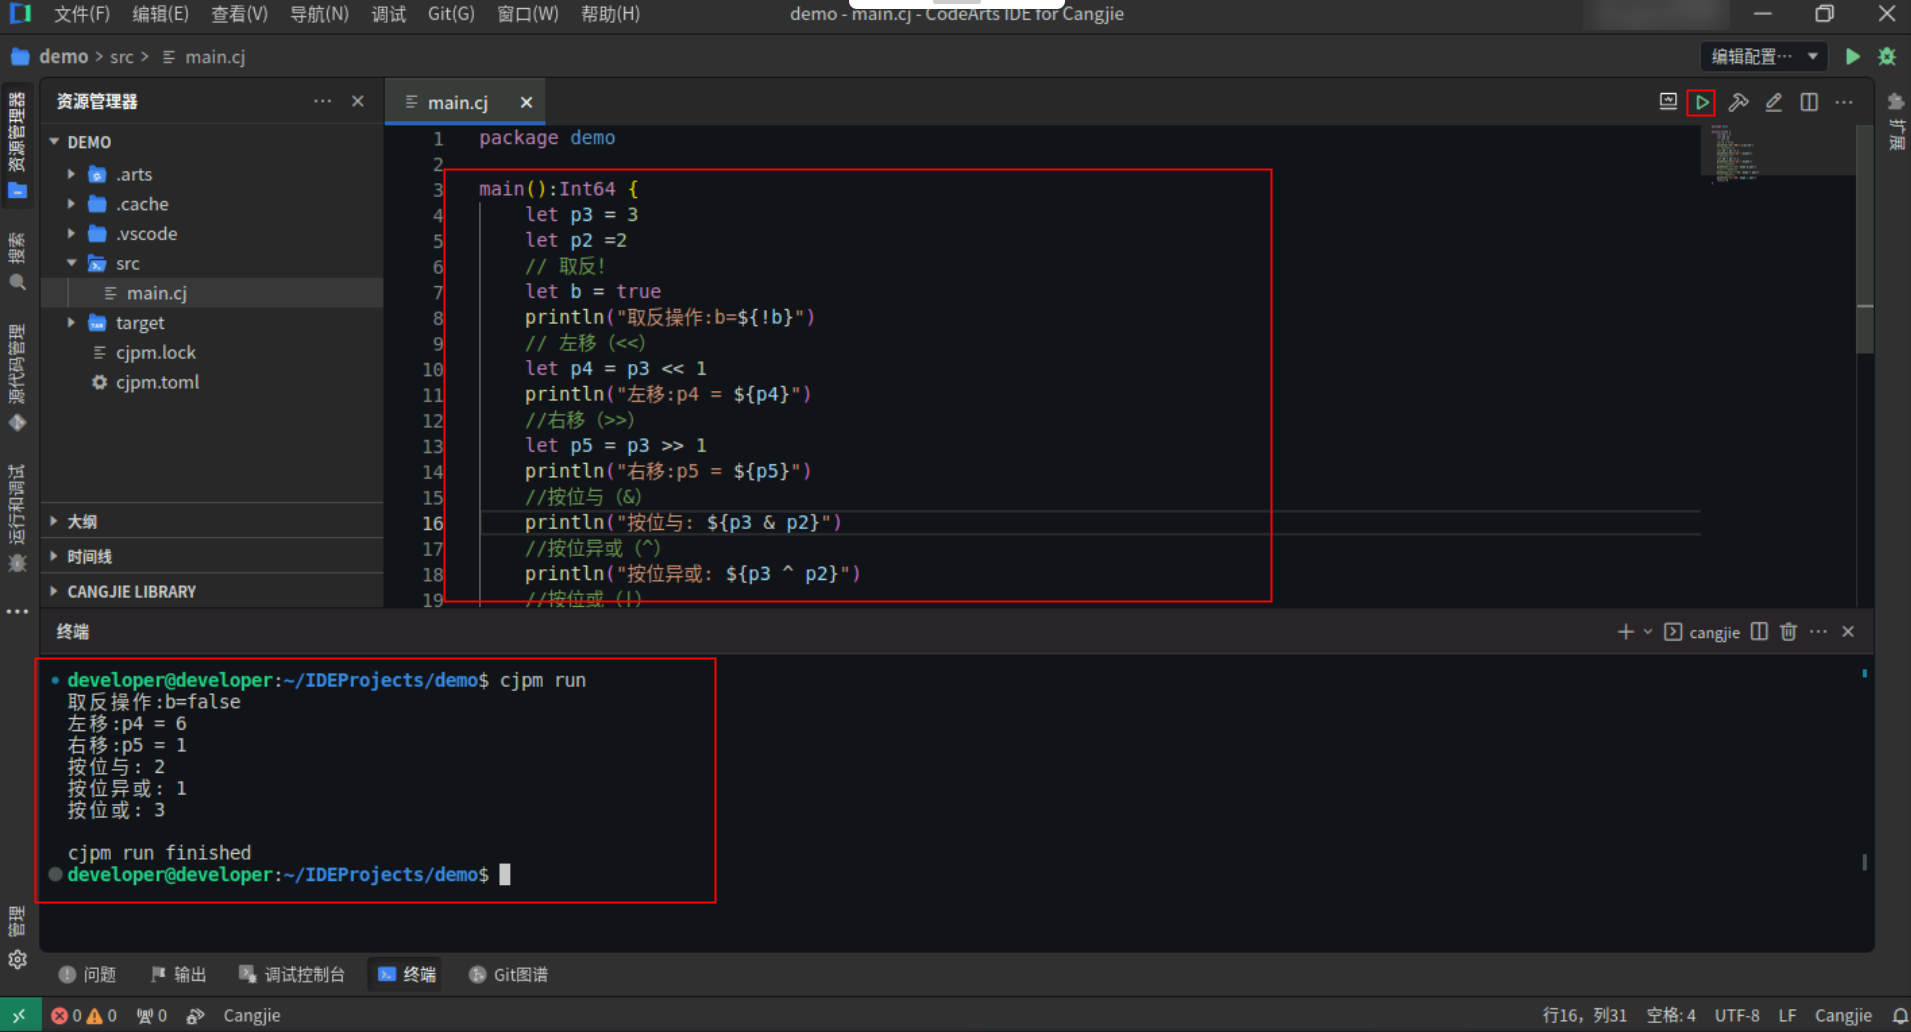Click the green debug bug icon
This screenshot has height=1032, width=1911.
[1887, 57]
